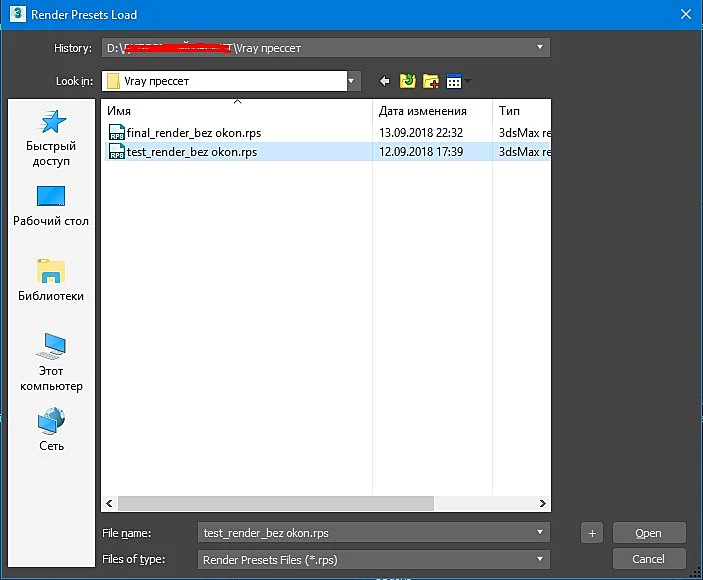703x580 pixels.
Task: Create new folder icon
Action: coord(431,81)
